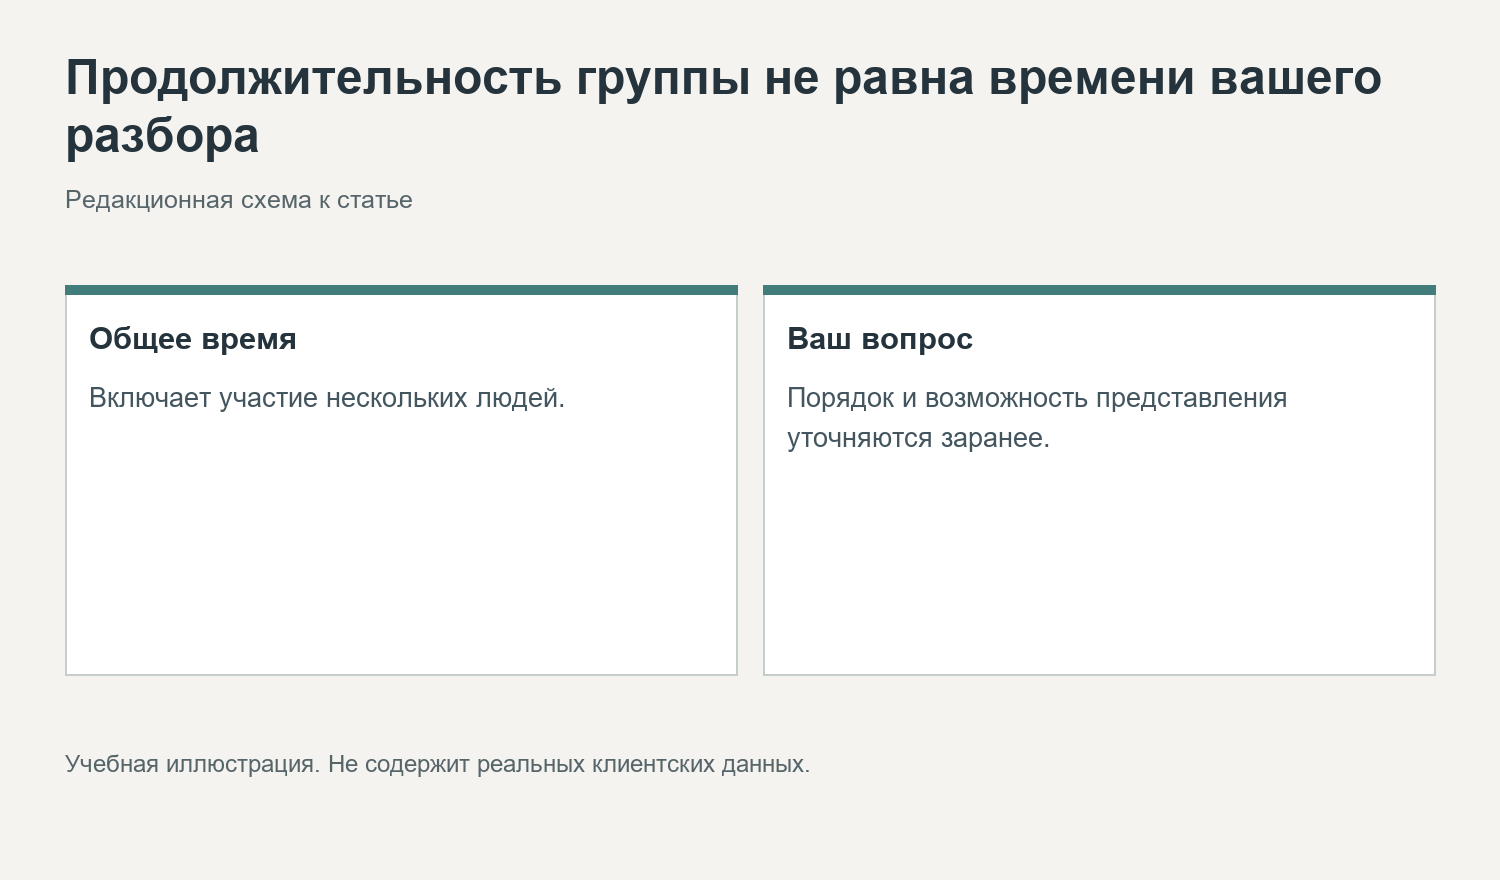The image size is (1500, 880).
Task: Select the "Общее время" card heading
Action: click(193, 339)
